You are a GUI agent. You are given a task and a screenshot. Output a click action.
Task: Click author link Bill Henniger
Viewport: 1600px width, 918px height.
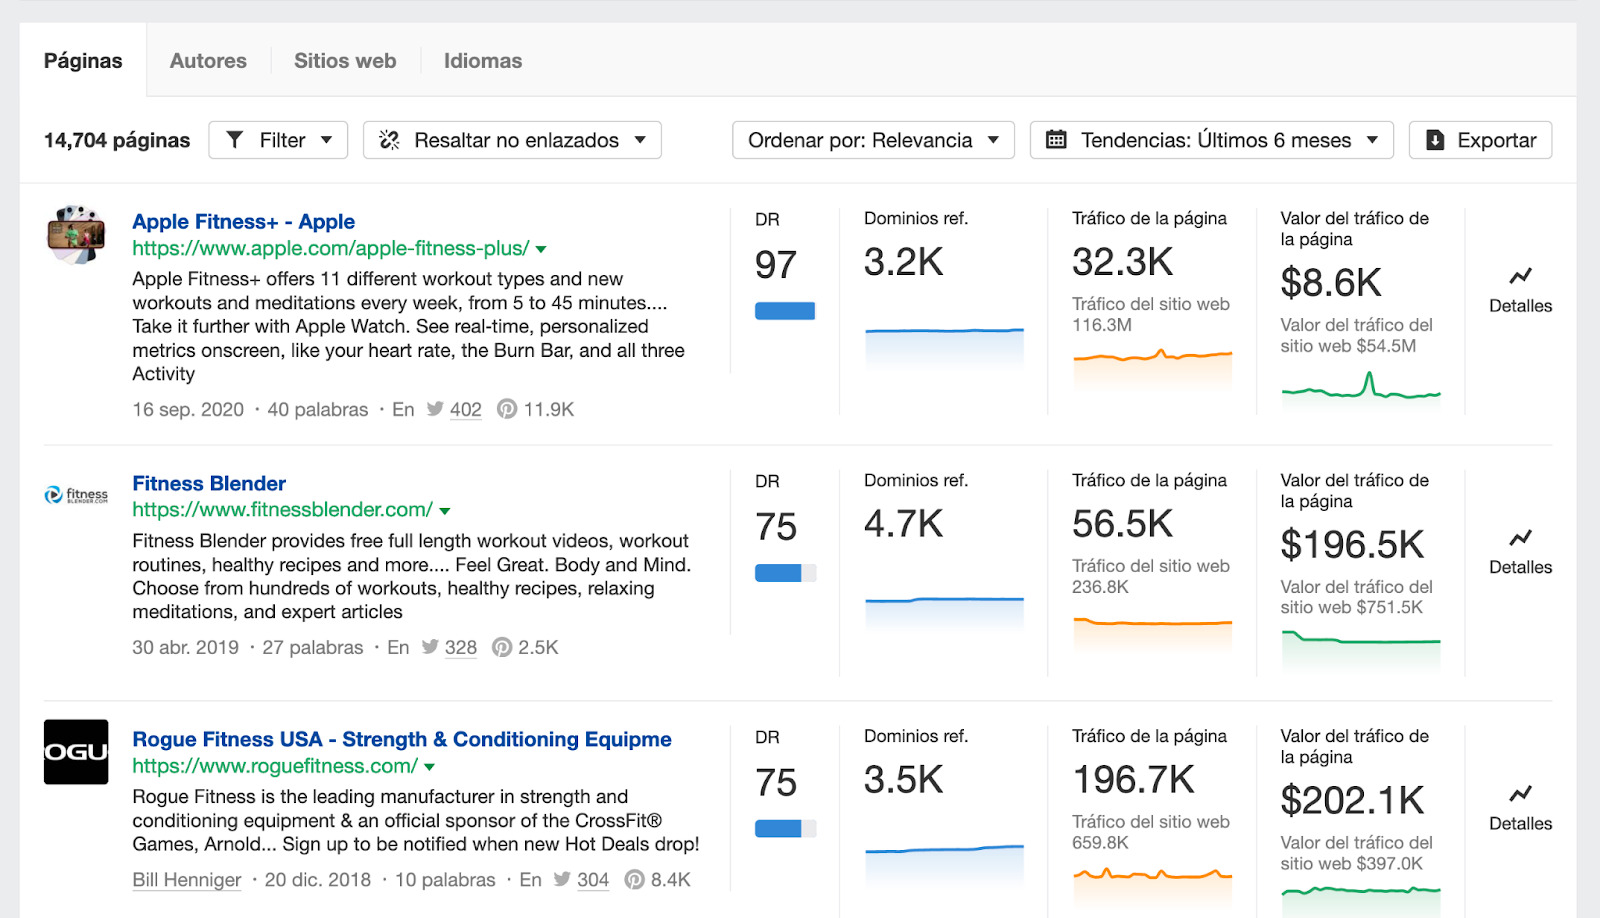(x=187, y=880)
